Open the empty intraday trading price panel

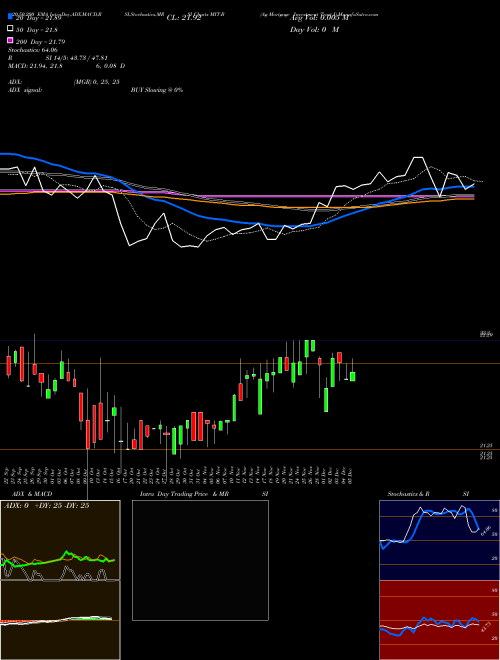(x=200, y=560)
